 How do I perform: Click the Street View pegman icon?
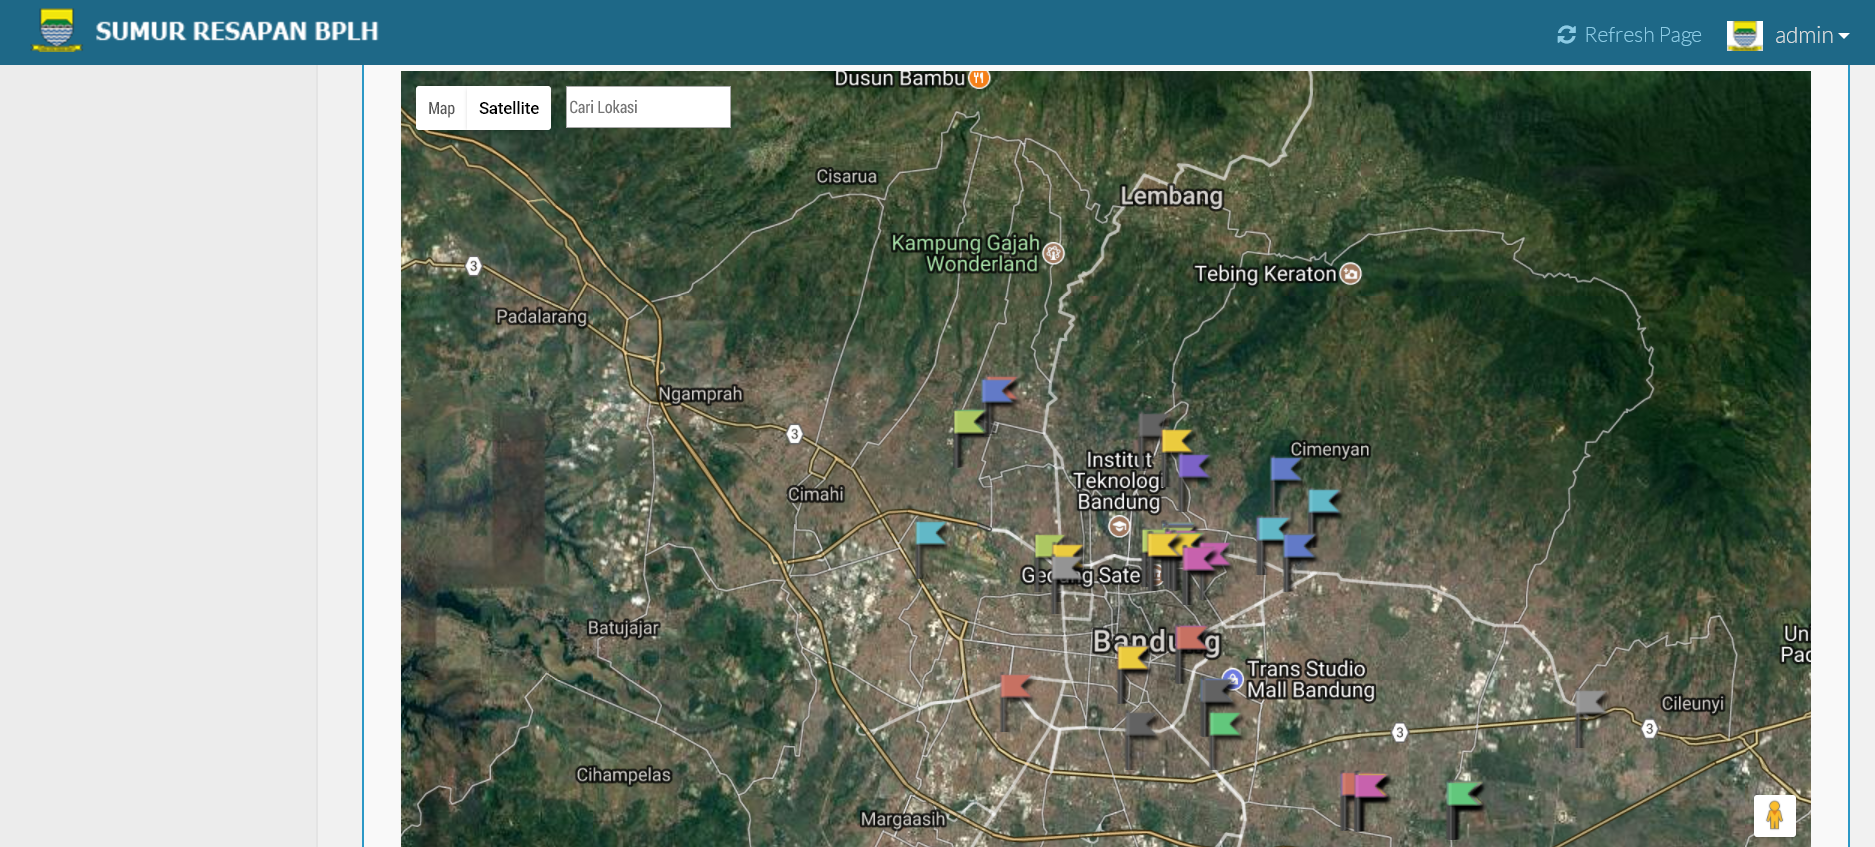(1774, 815)
